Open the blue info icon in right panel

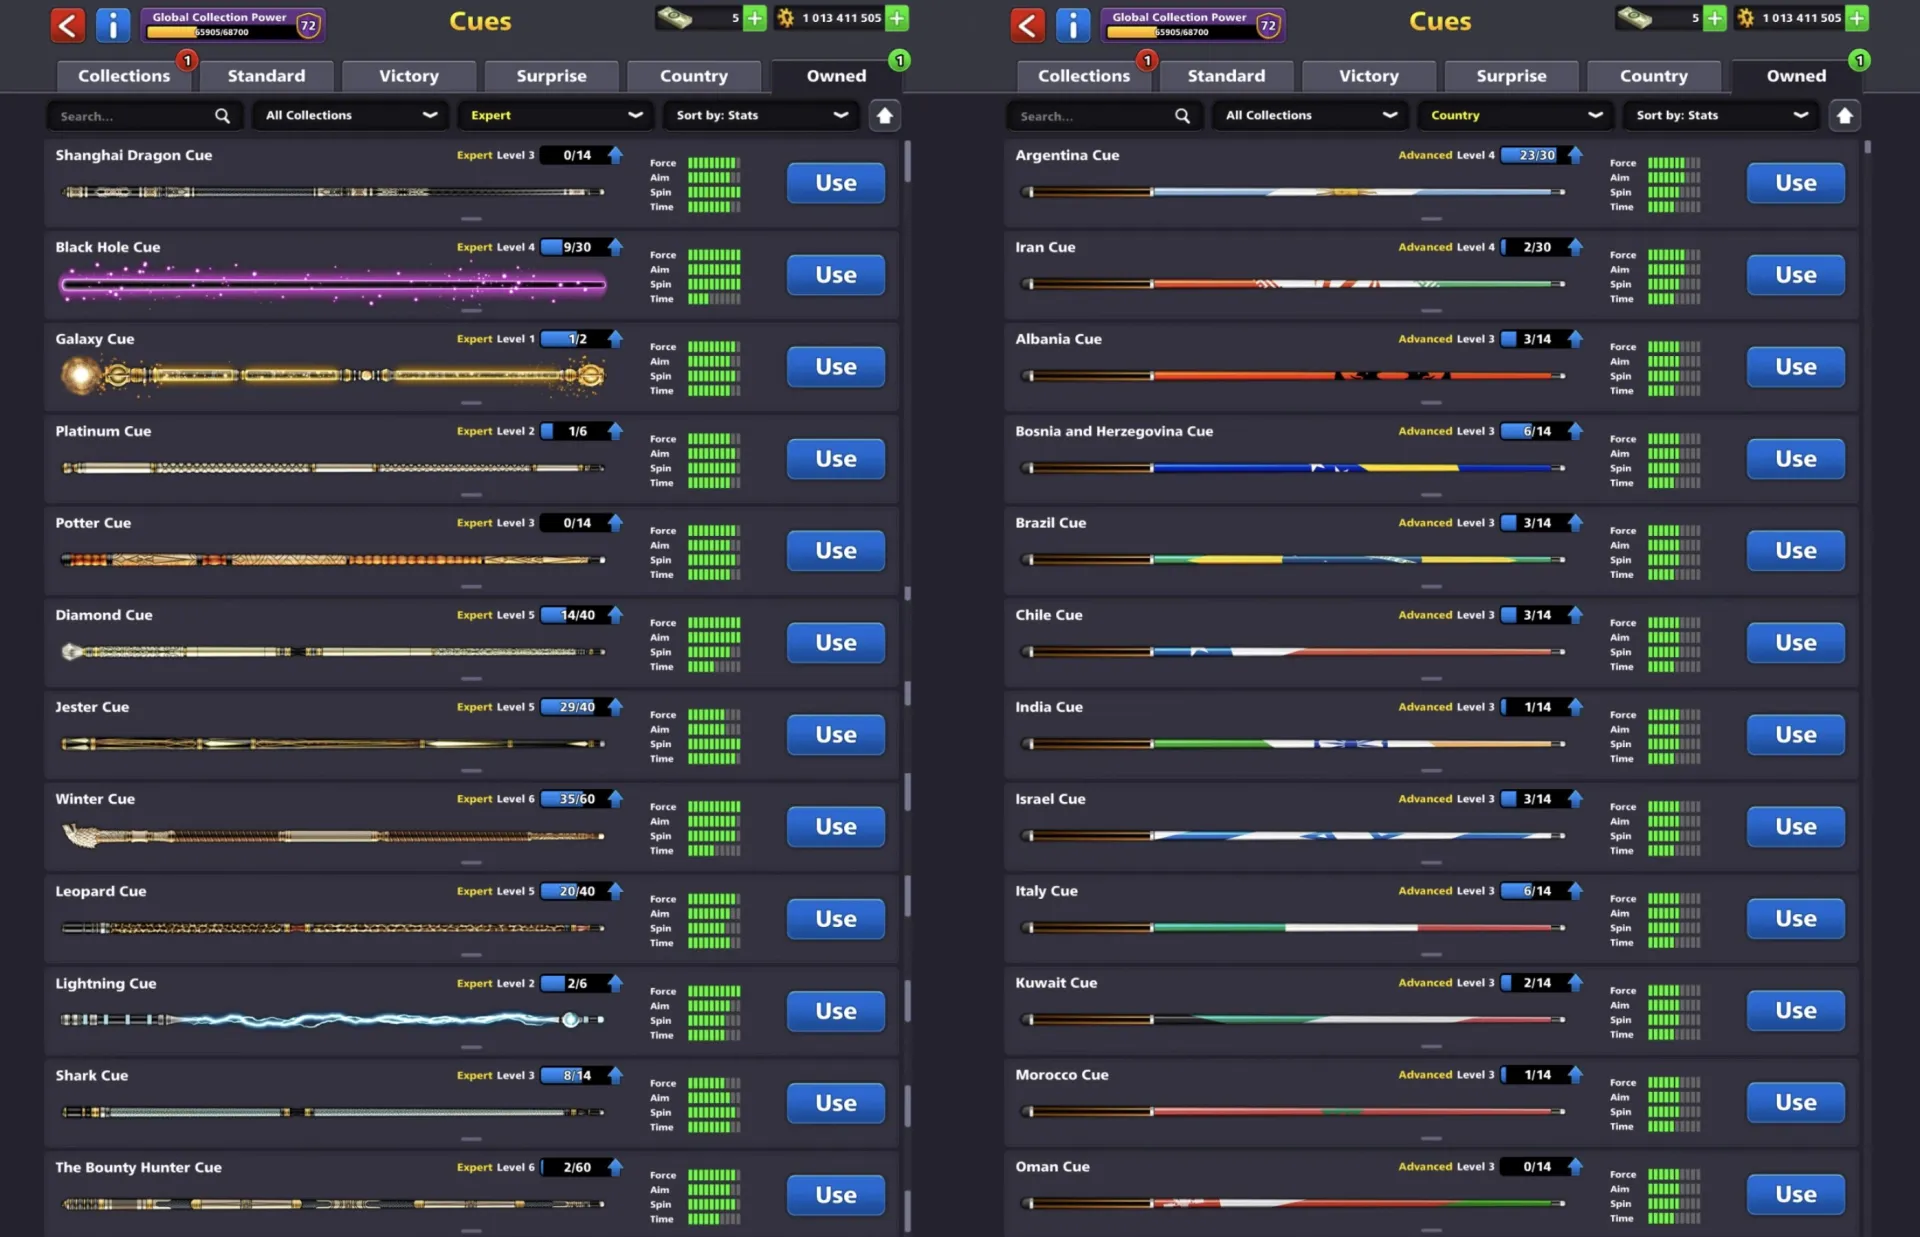(x=1073, y=24)
